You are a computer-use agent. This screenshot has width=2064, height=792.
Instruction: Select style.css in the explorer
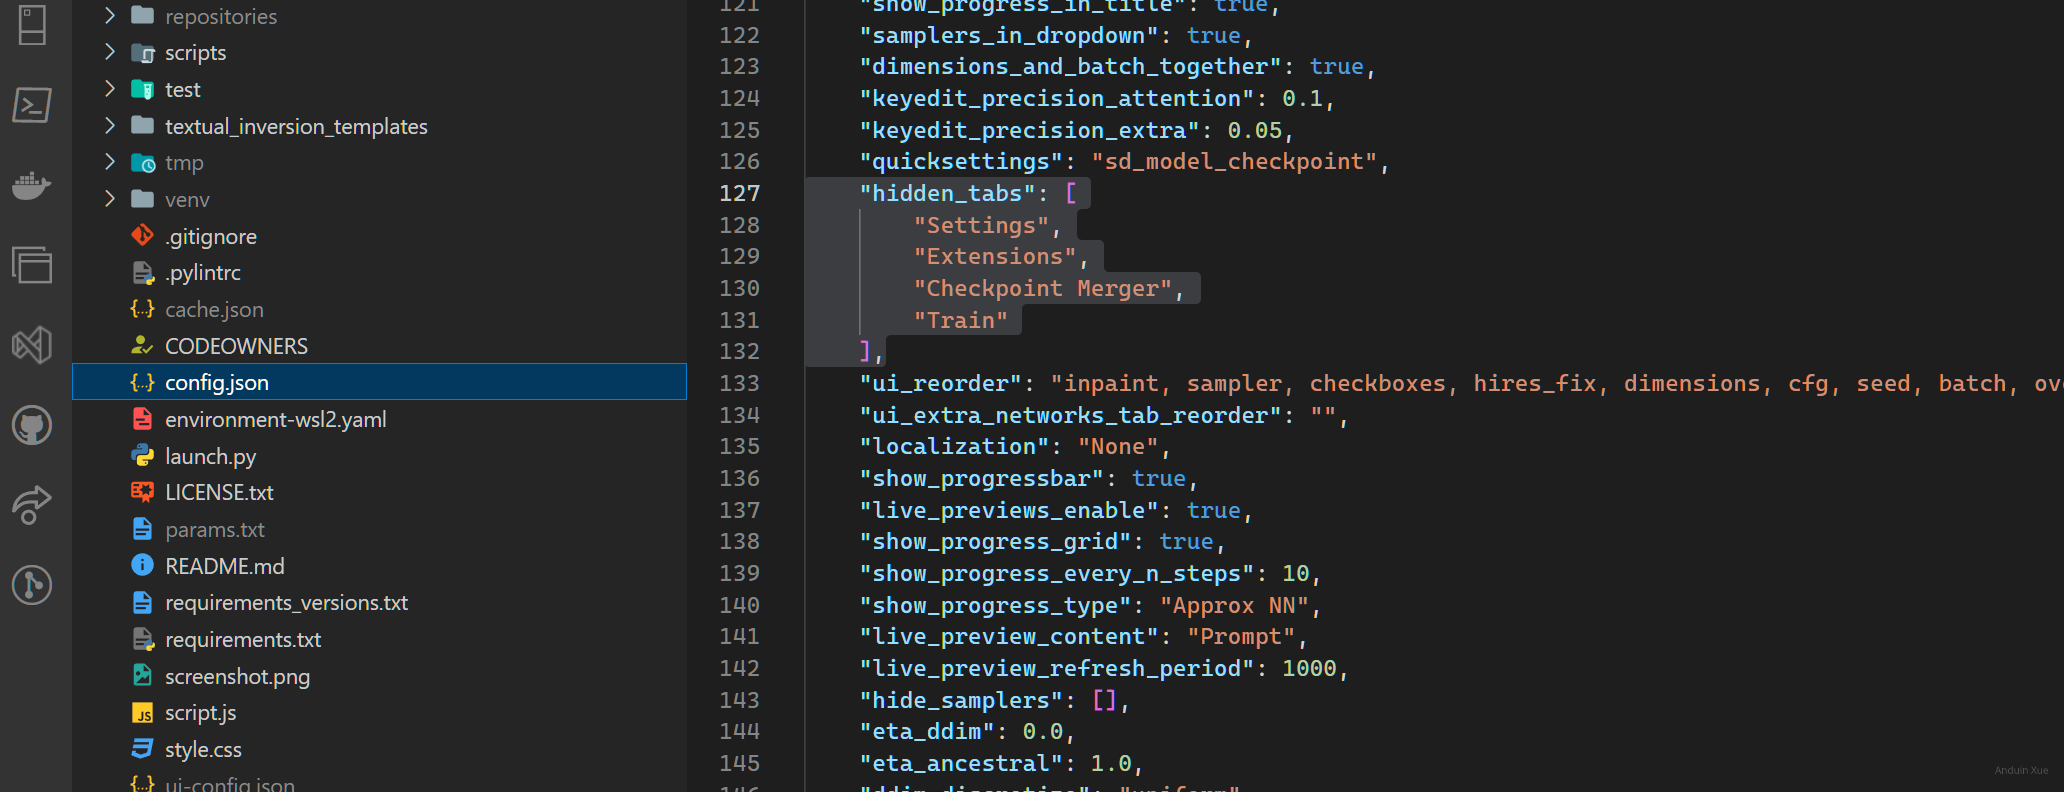[203, 749]
